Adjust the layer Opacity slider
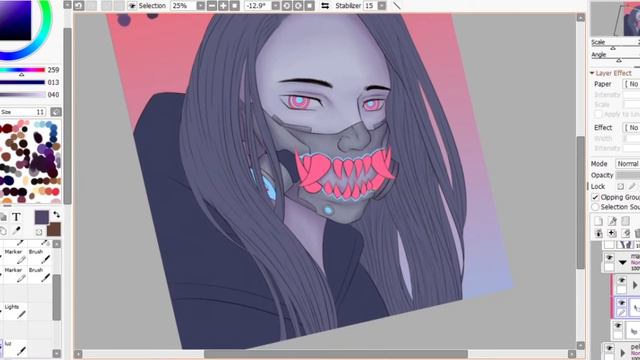 (628, 175)
